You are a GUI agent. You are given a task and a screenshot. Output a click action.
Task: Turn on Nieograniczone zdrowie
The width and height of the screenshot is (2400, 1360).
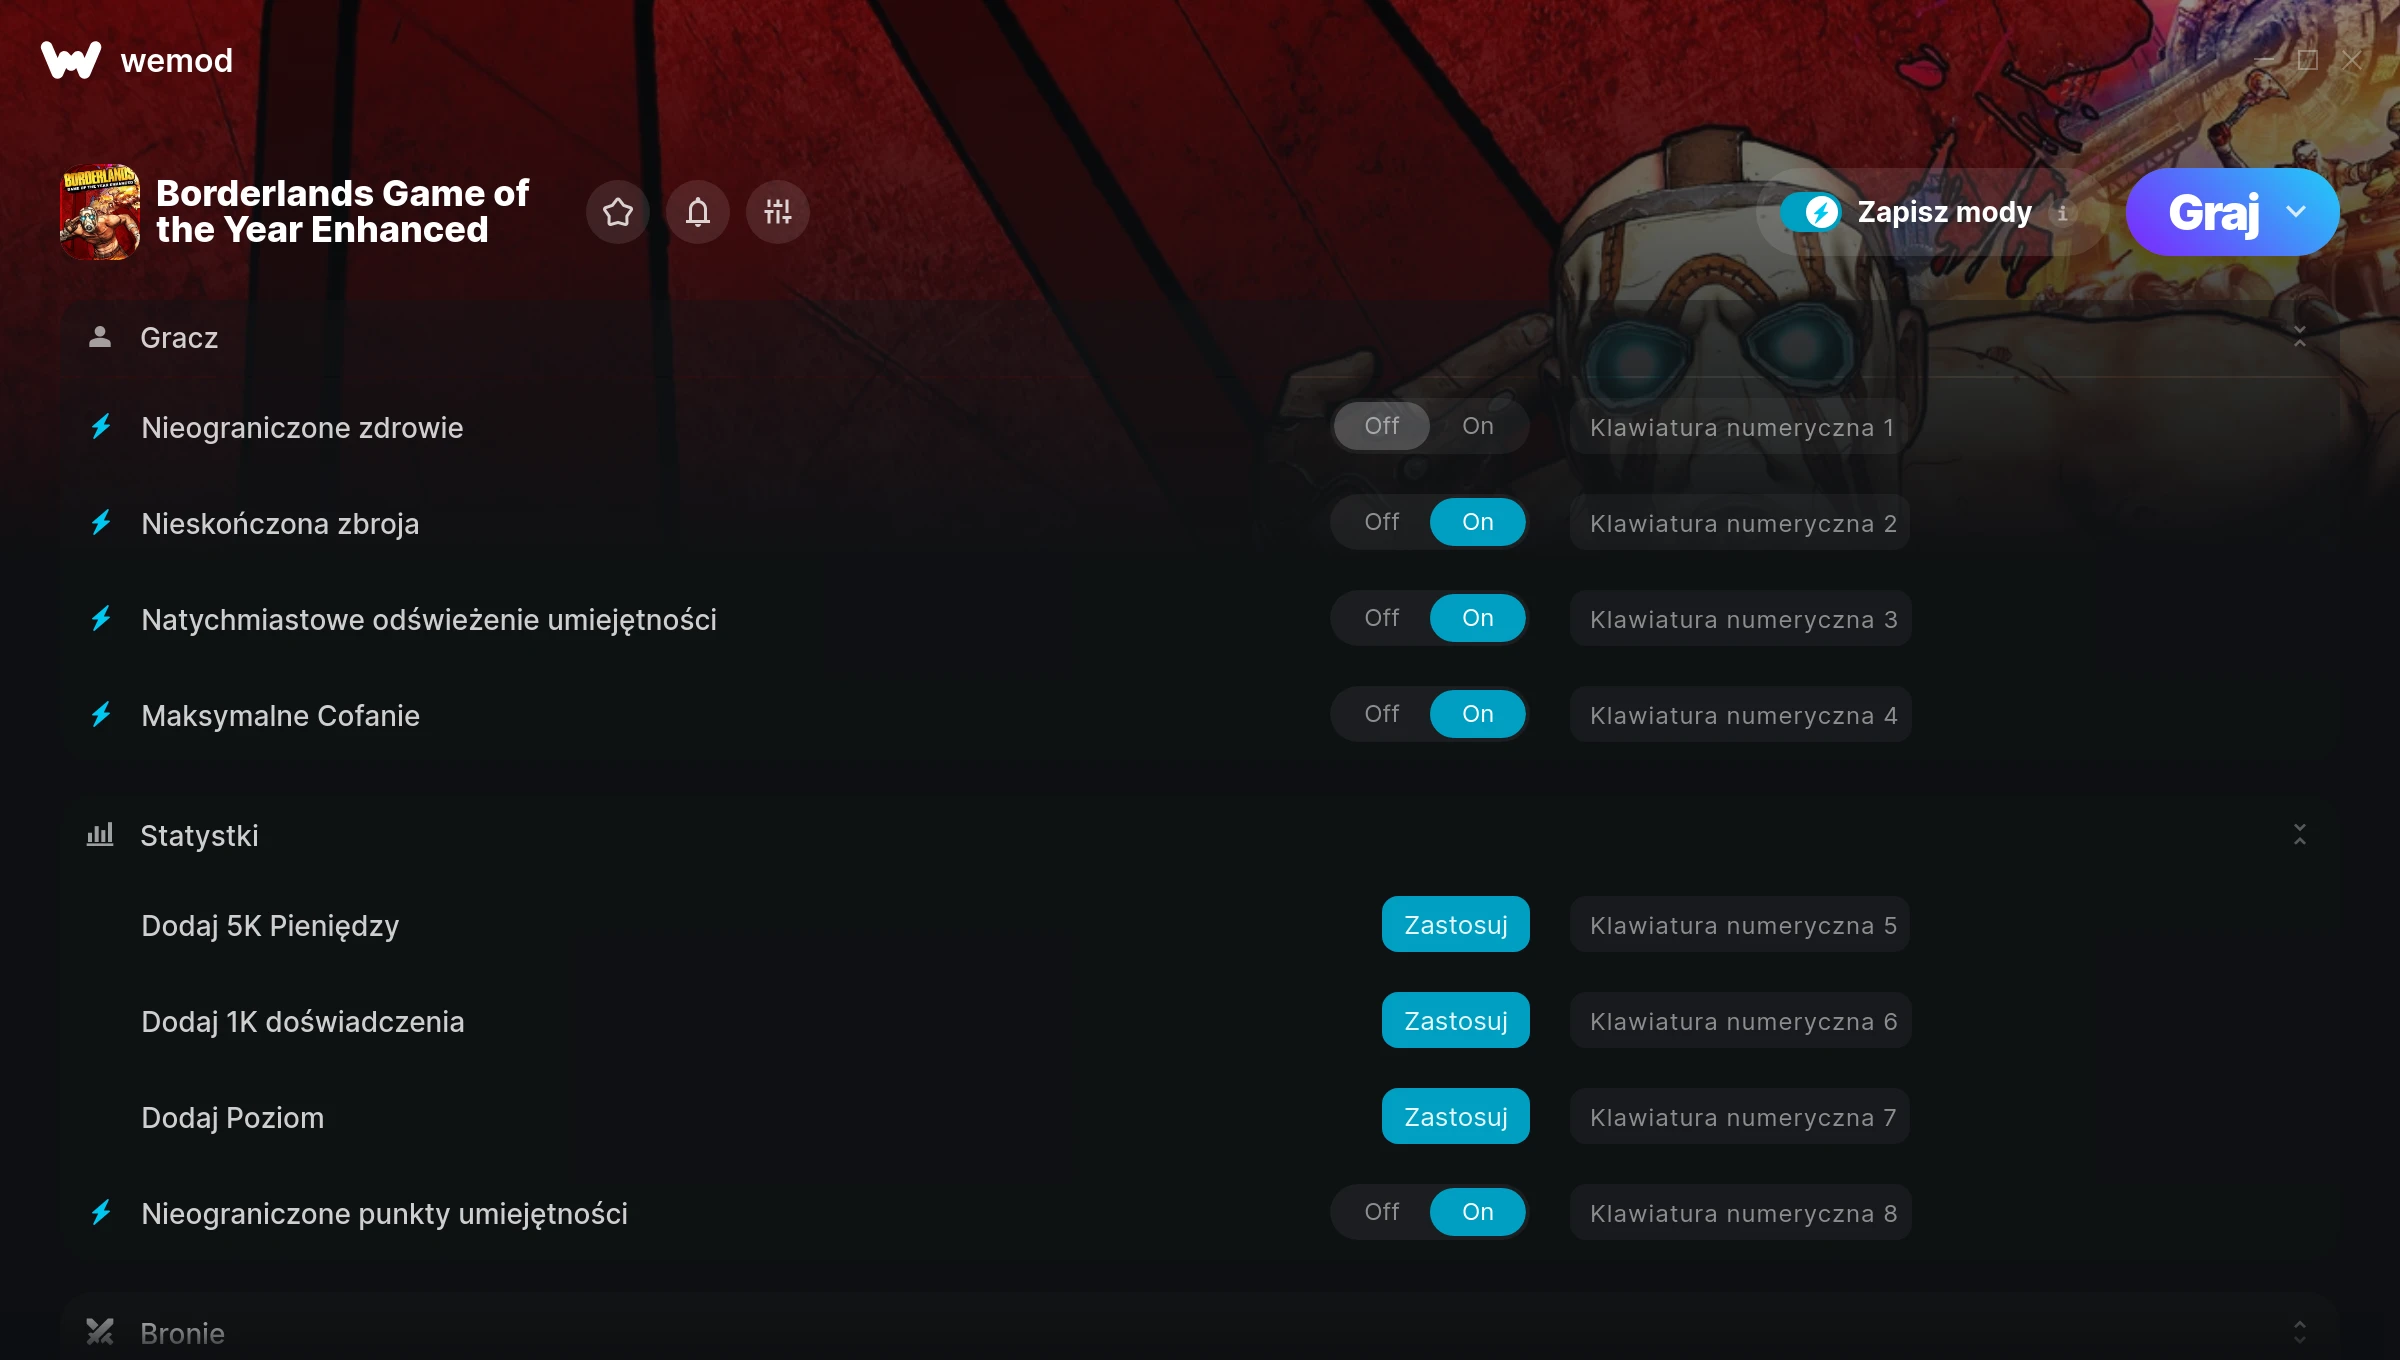click(x=1478, y=426)
